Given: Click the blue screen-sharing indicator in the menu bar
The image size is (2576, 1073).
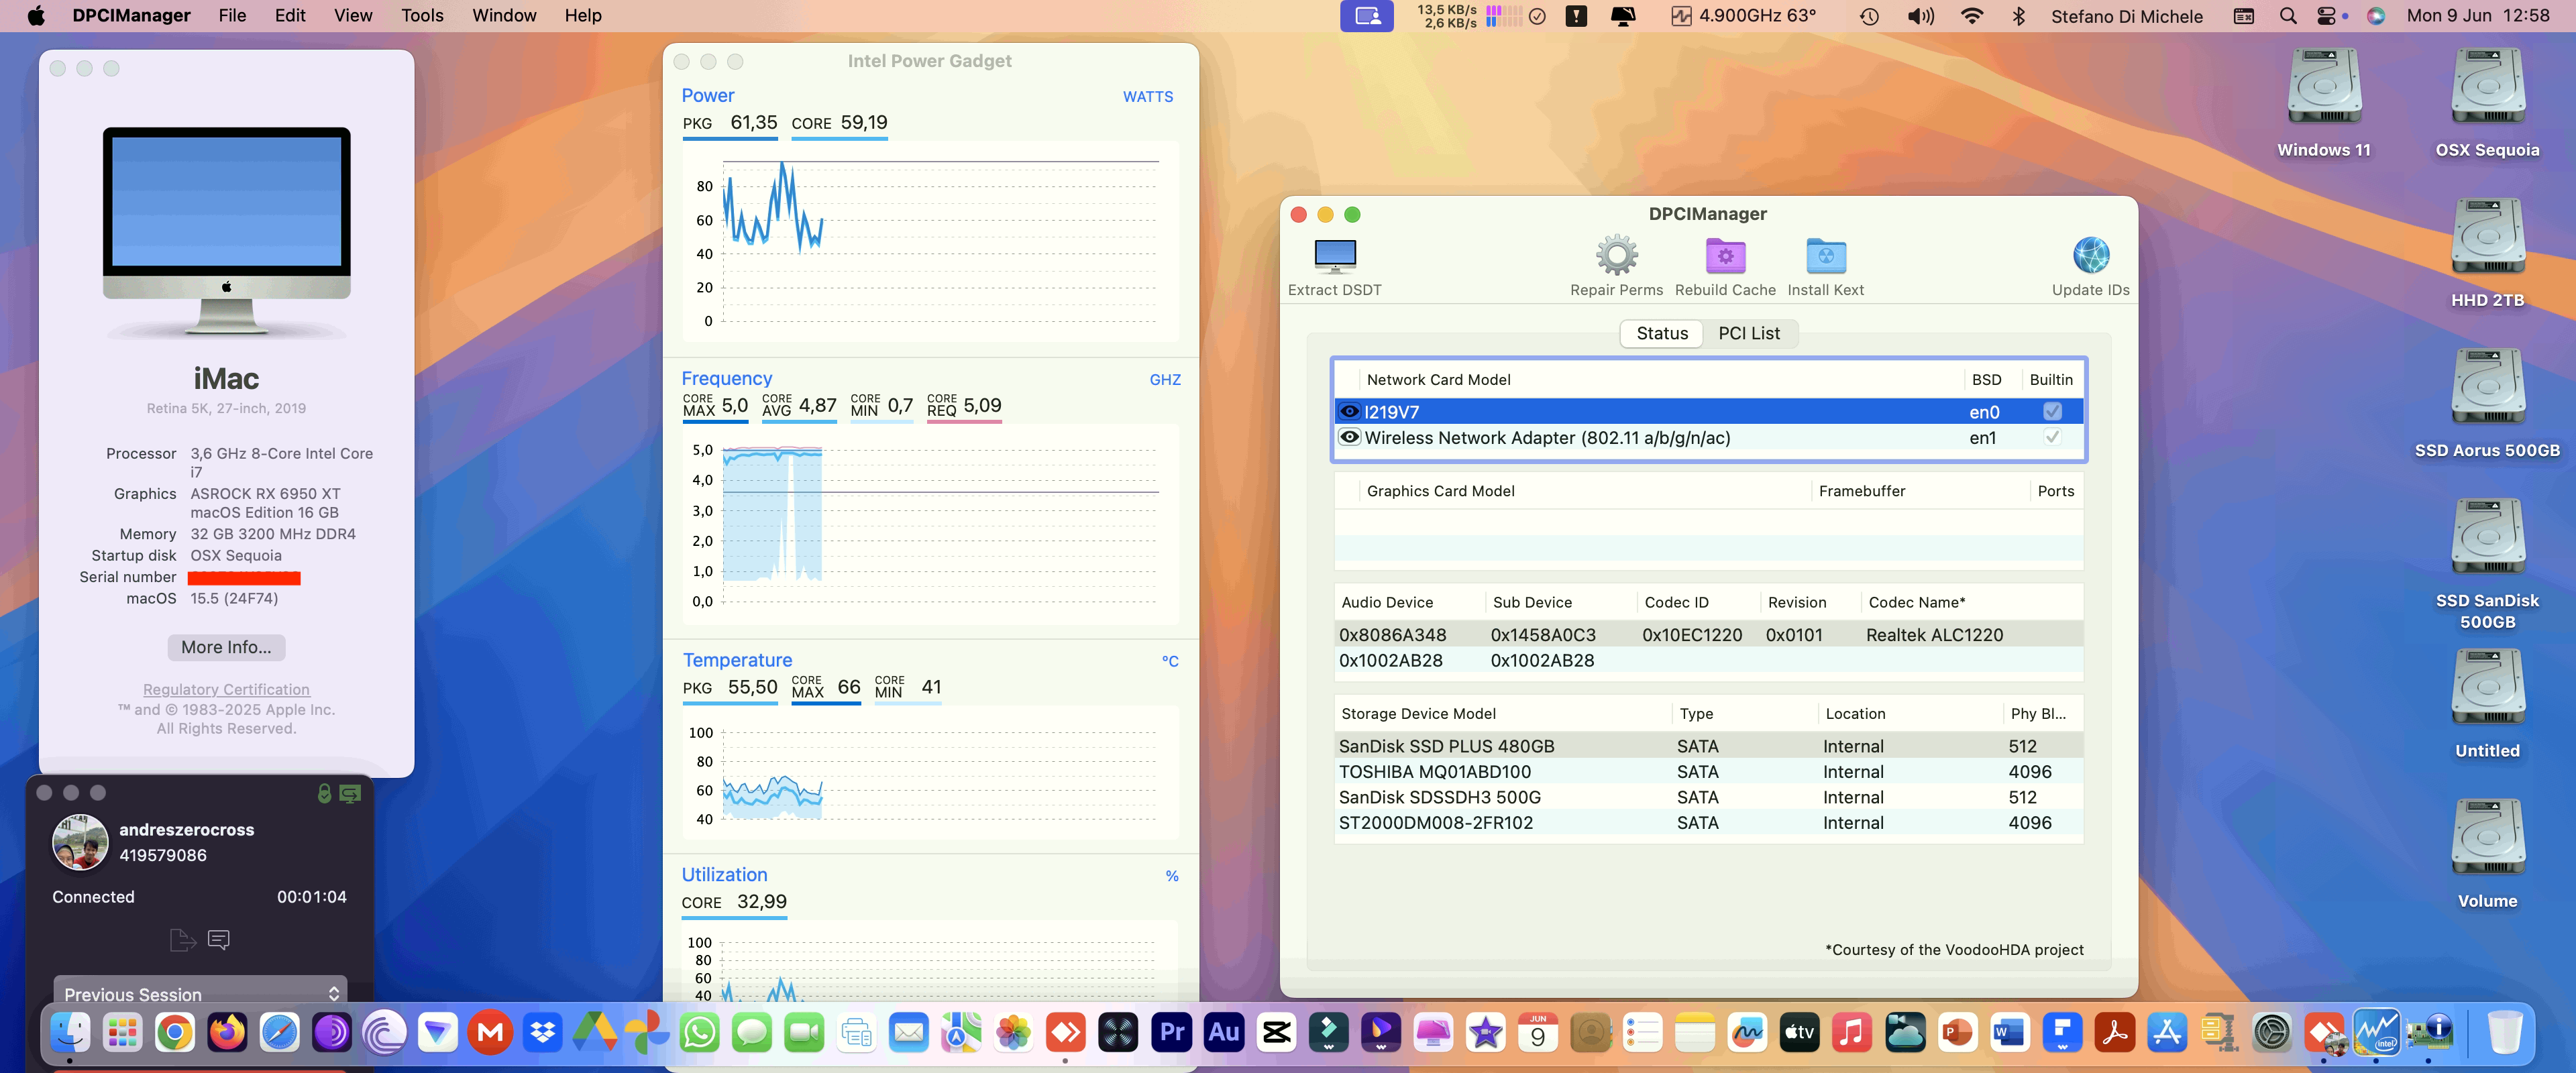Looking at the screenshot, I should coord(1366,15).
